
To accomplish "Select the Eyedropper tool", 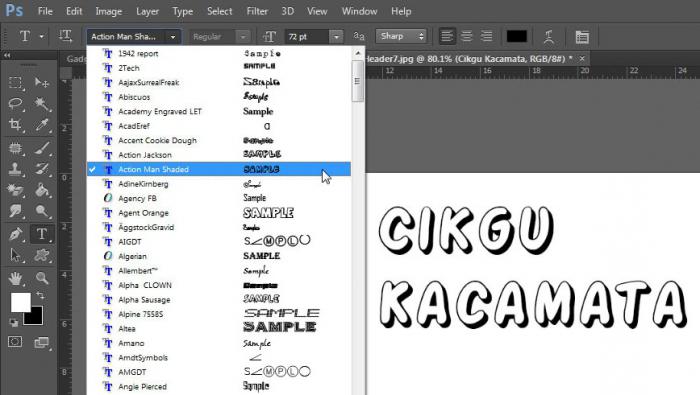I will click(42, 125).
